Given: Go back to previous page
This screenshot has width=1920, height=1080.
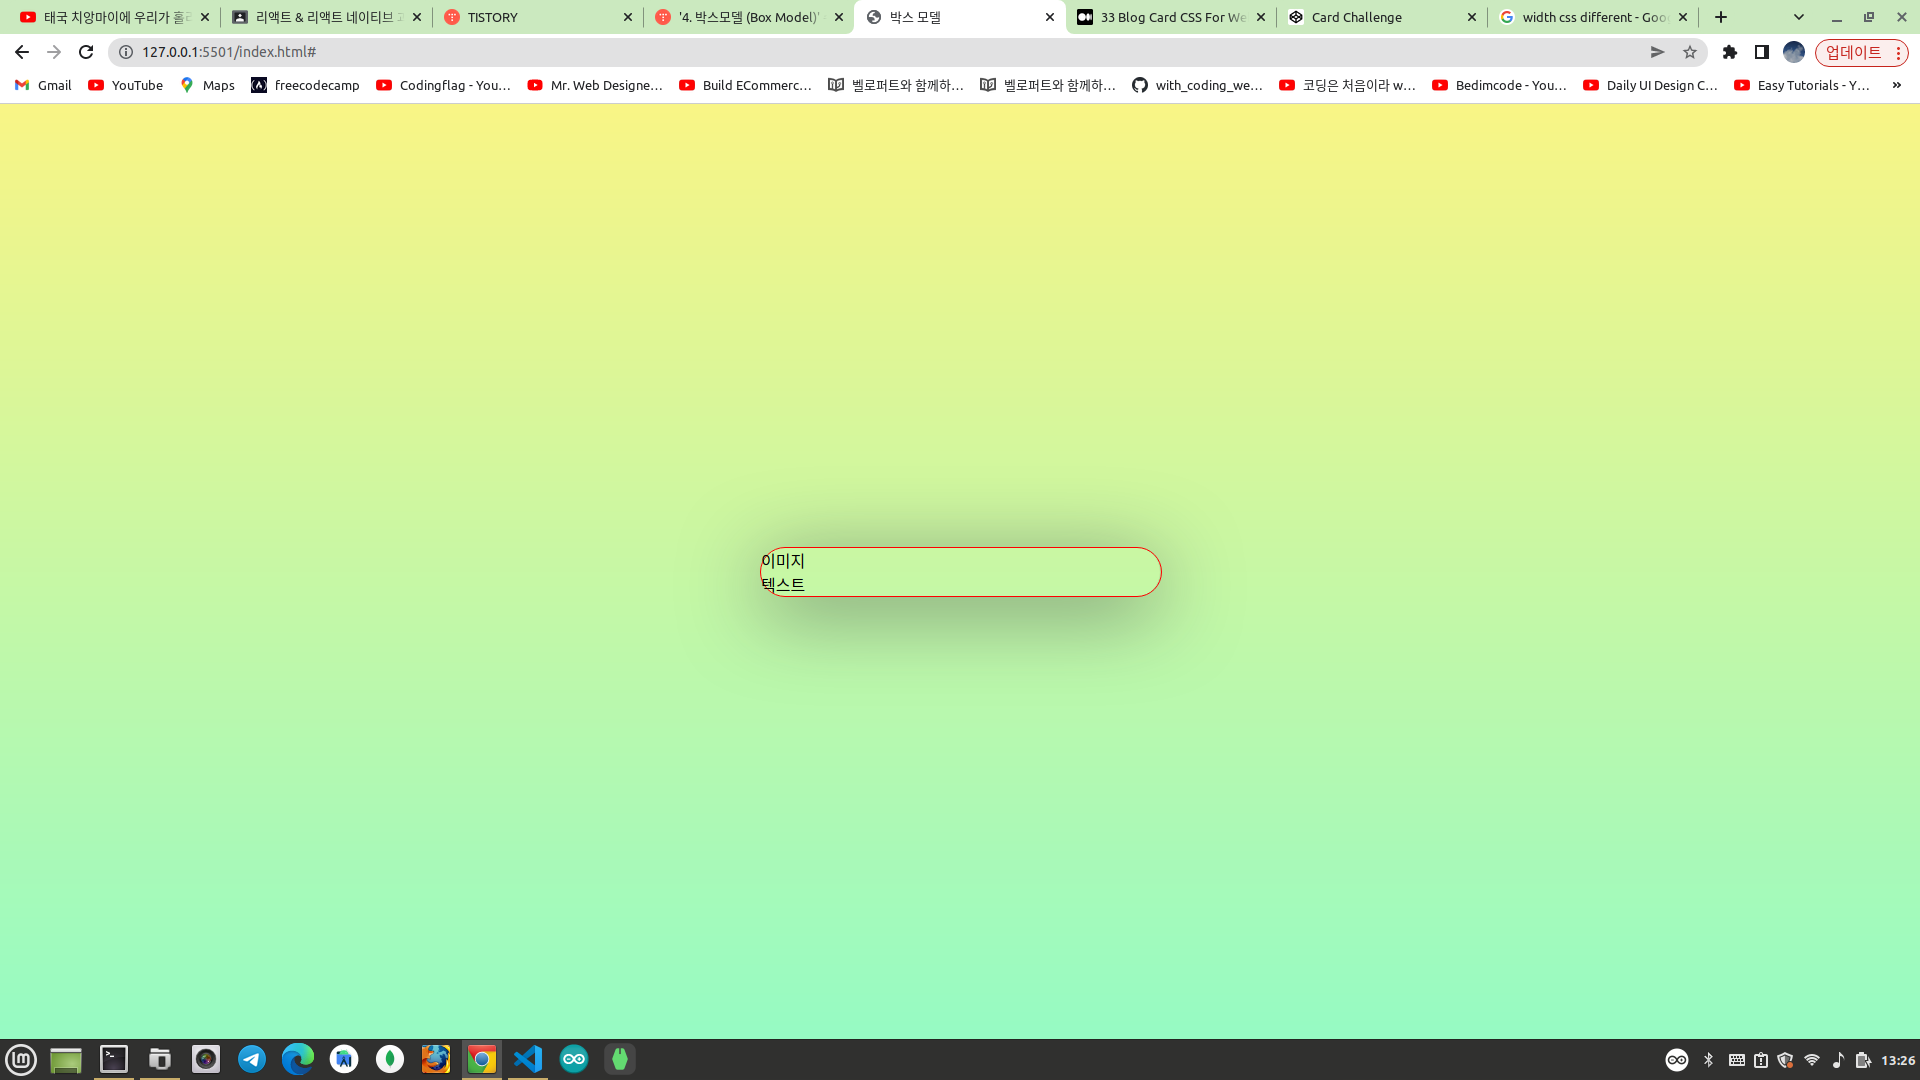Looking at the screenshot, I should [22, 52].
